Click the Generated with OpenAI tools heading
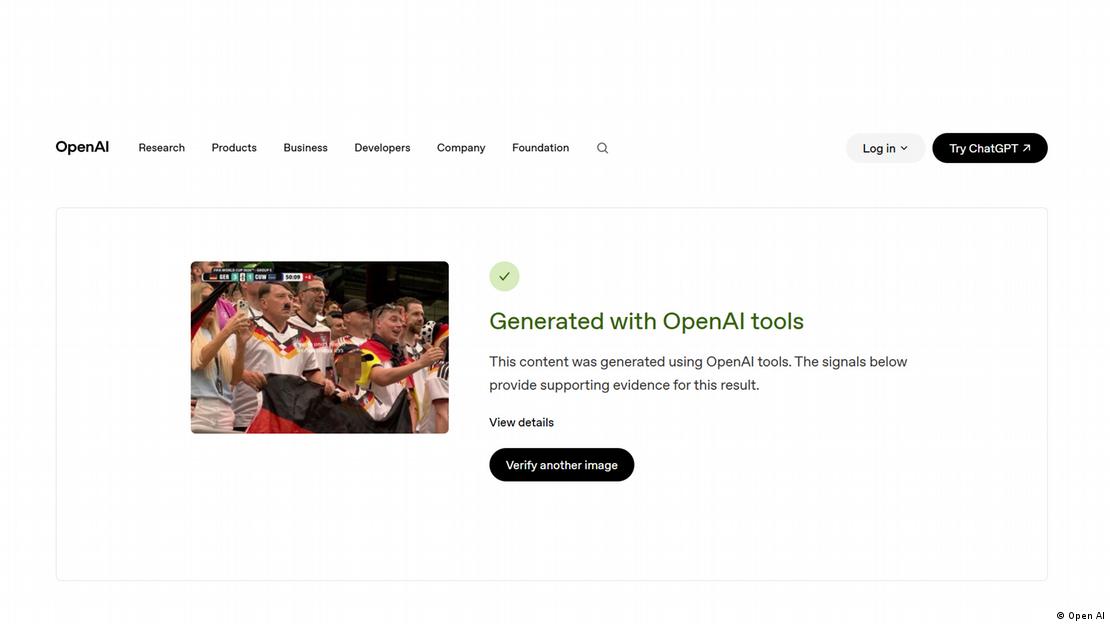 click(646, 321)
